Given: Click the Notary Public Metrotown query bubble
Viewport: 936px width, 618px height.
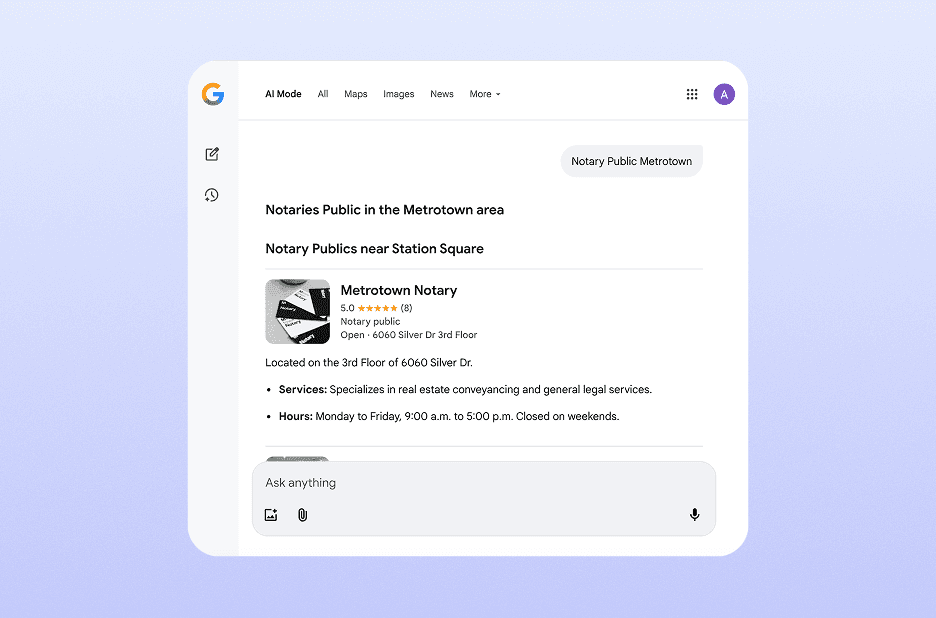Looking at the screenshot, I should click(631, 161).
